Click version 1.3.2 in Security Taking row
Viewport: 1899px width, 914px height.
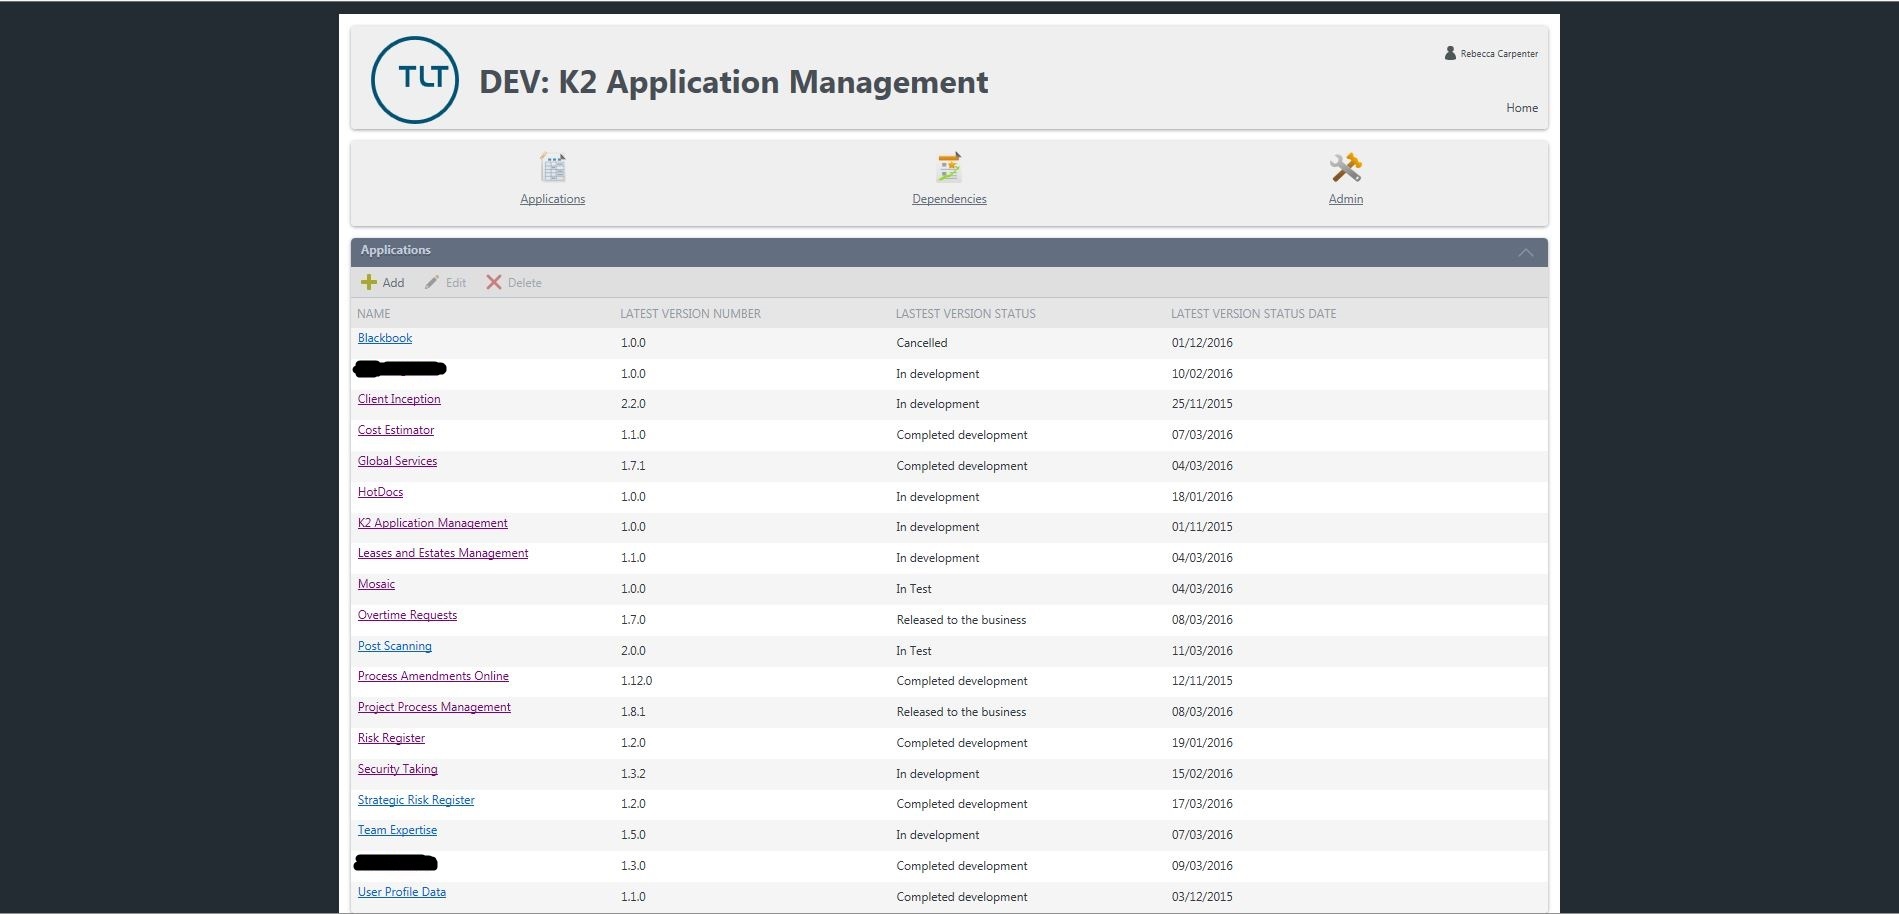633,774
